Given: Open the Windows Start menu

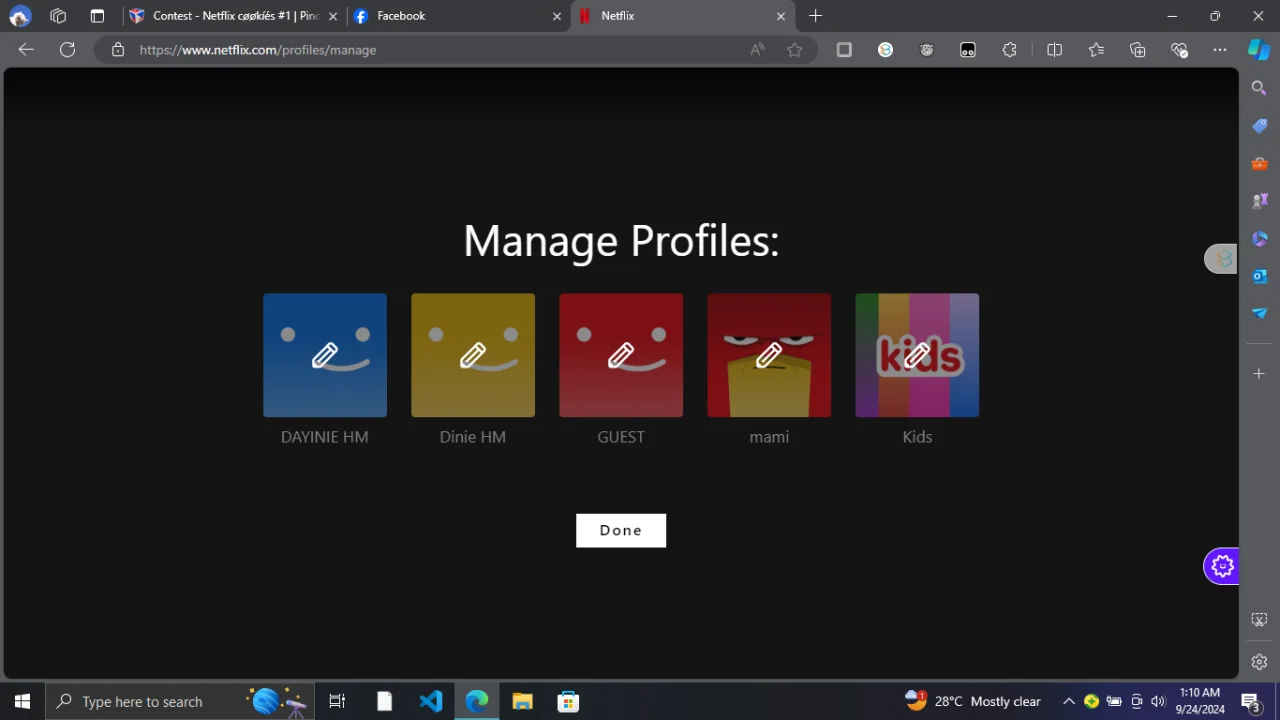Looking at the screenshot, I should coord(22,701).
